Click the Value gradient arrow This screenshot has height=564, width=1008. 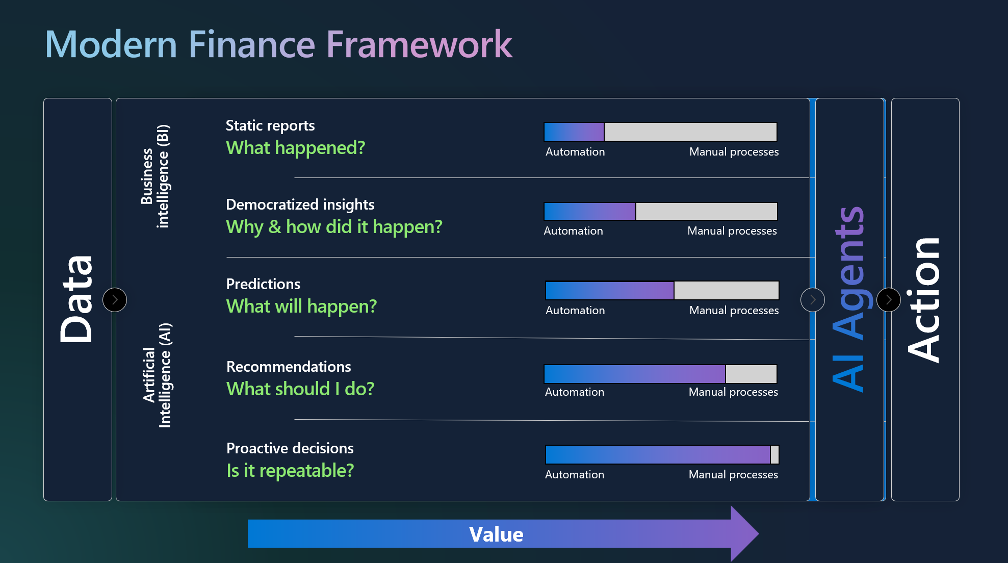tap(503, 534)
